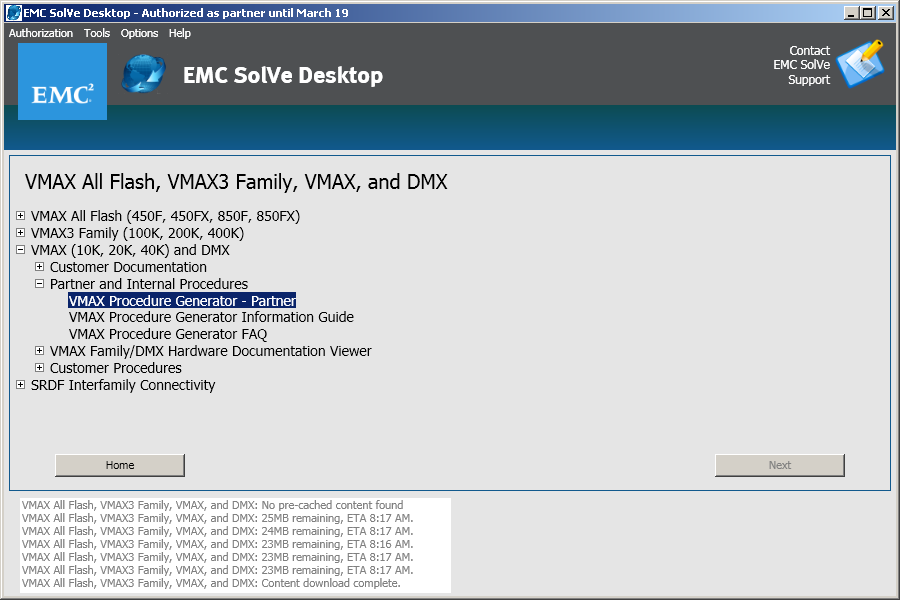The image size is (900, 600).
Task: Click log line '25MB remaining, ETA 8:17 AM.'
Action: tap(218, 518)
